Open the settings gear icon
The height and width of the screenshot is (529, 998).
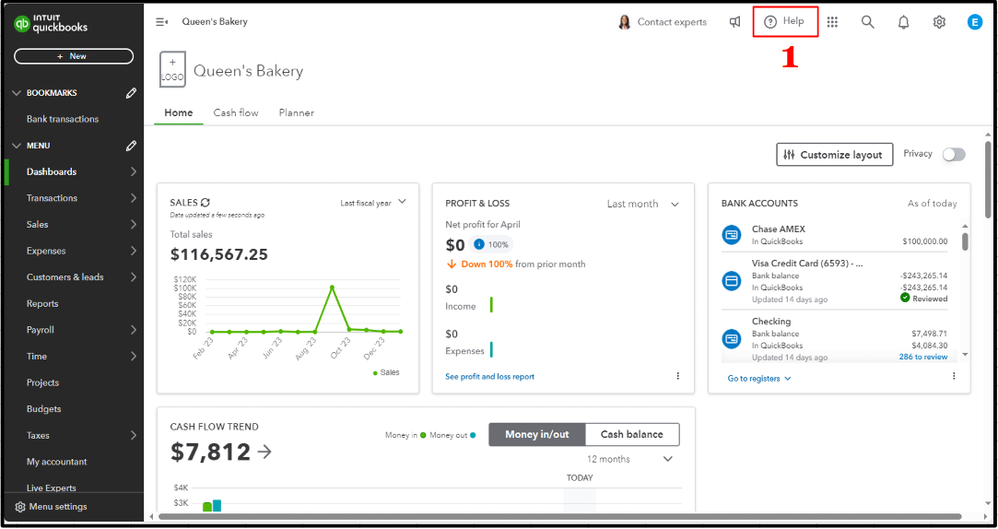click(x=939, y=22)
